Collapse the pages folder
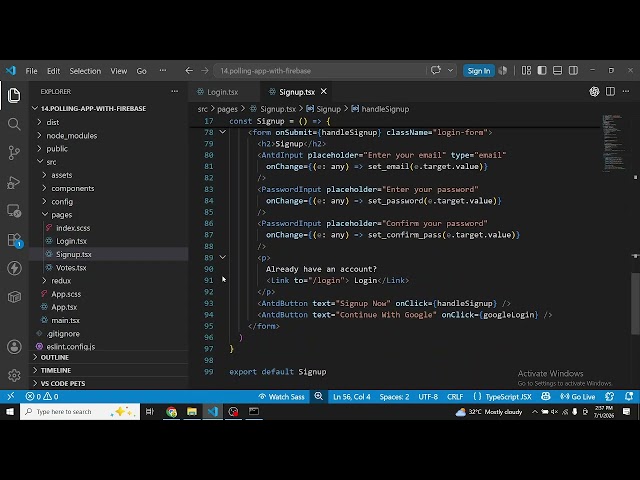 pos(45,214)
